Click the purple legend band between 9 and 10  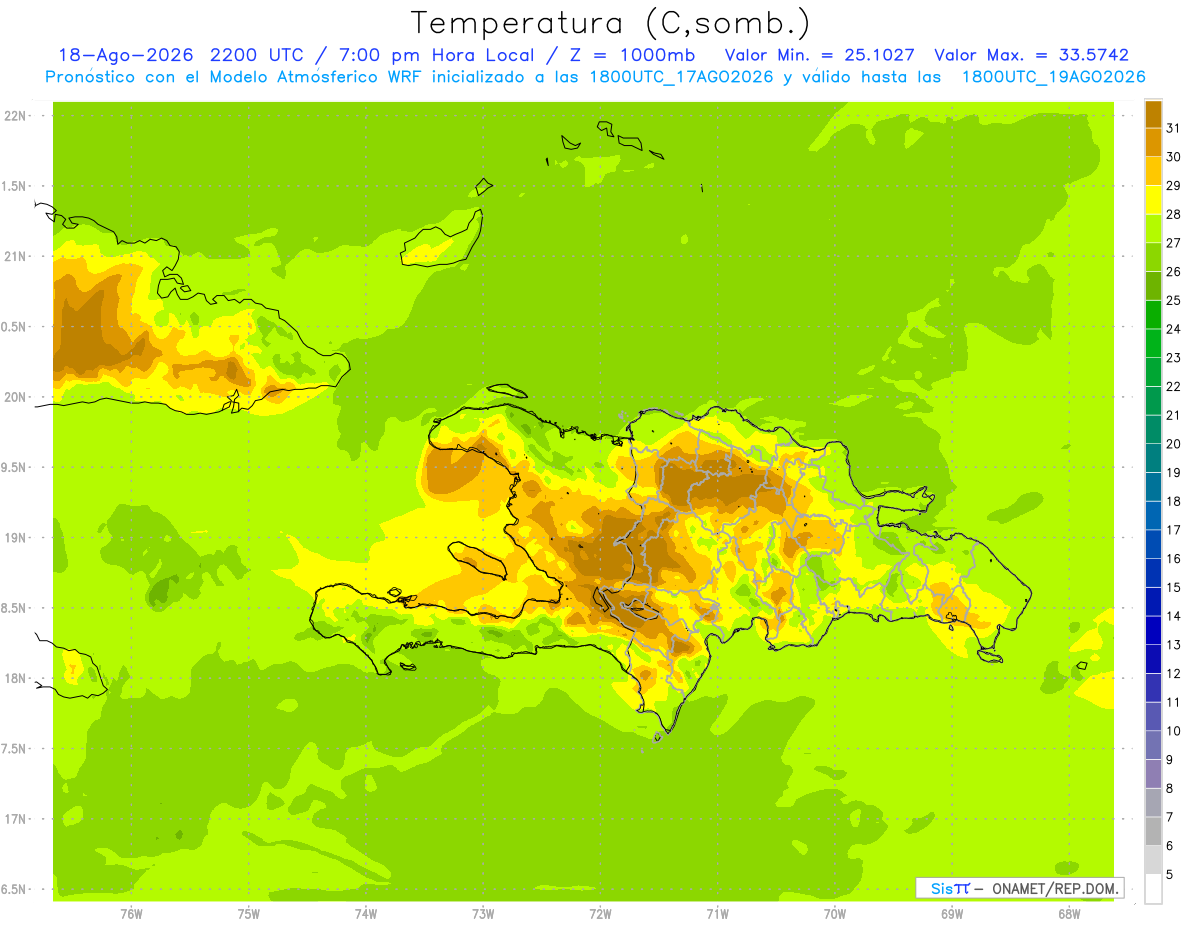[x=1153, y=745]
